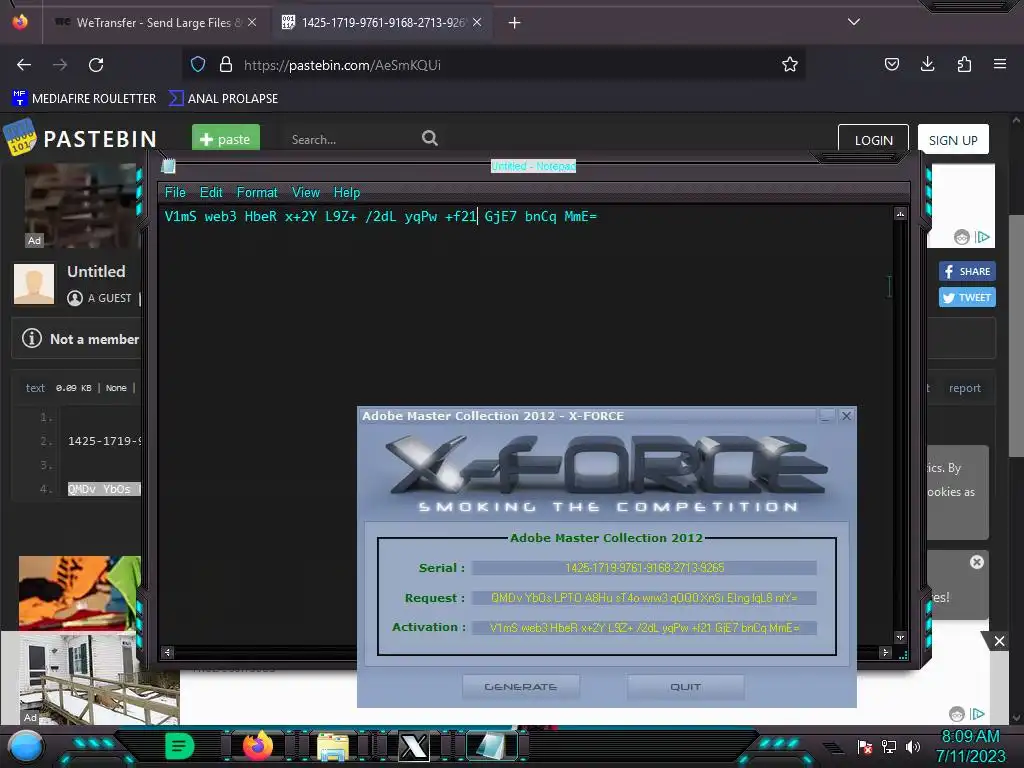This screenshot has height=768, width=1024.
Task: Open Notepad's Edit menu
Action: click(x=211, y=193)
